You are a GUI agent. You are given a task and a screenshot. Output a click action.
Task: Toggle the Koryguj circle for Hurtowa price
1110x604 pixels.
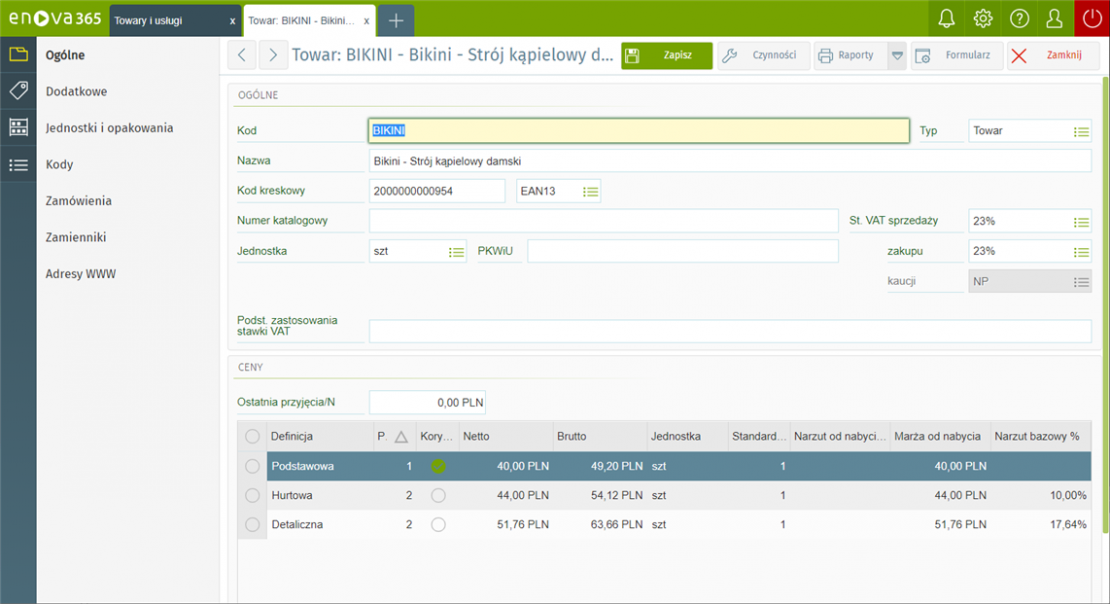tap(438, 495)
